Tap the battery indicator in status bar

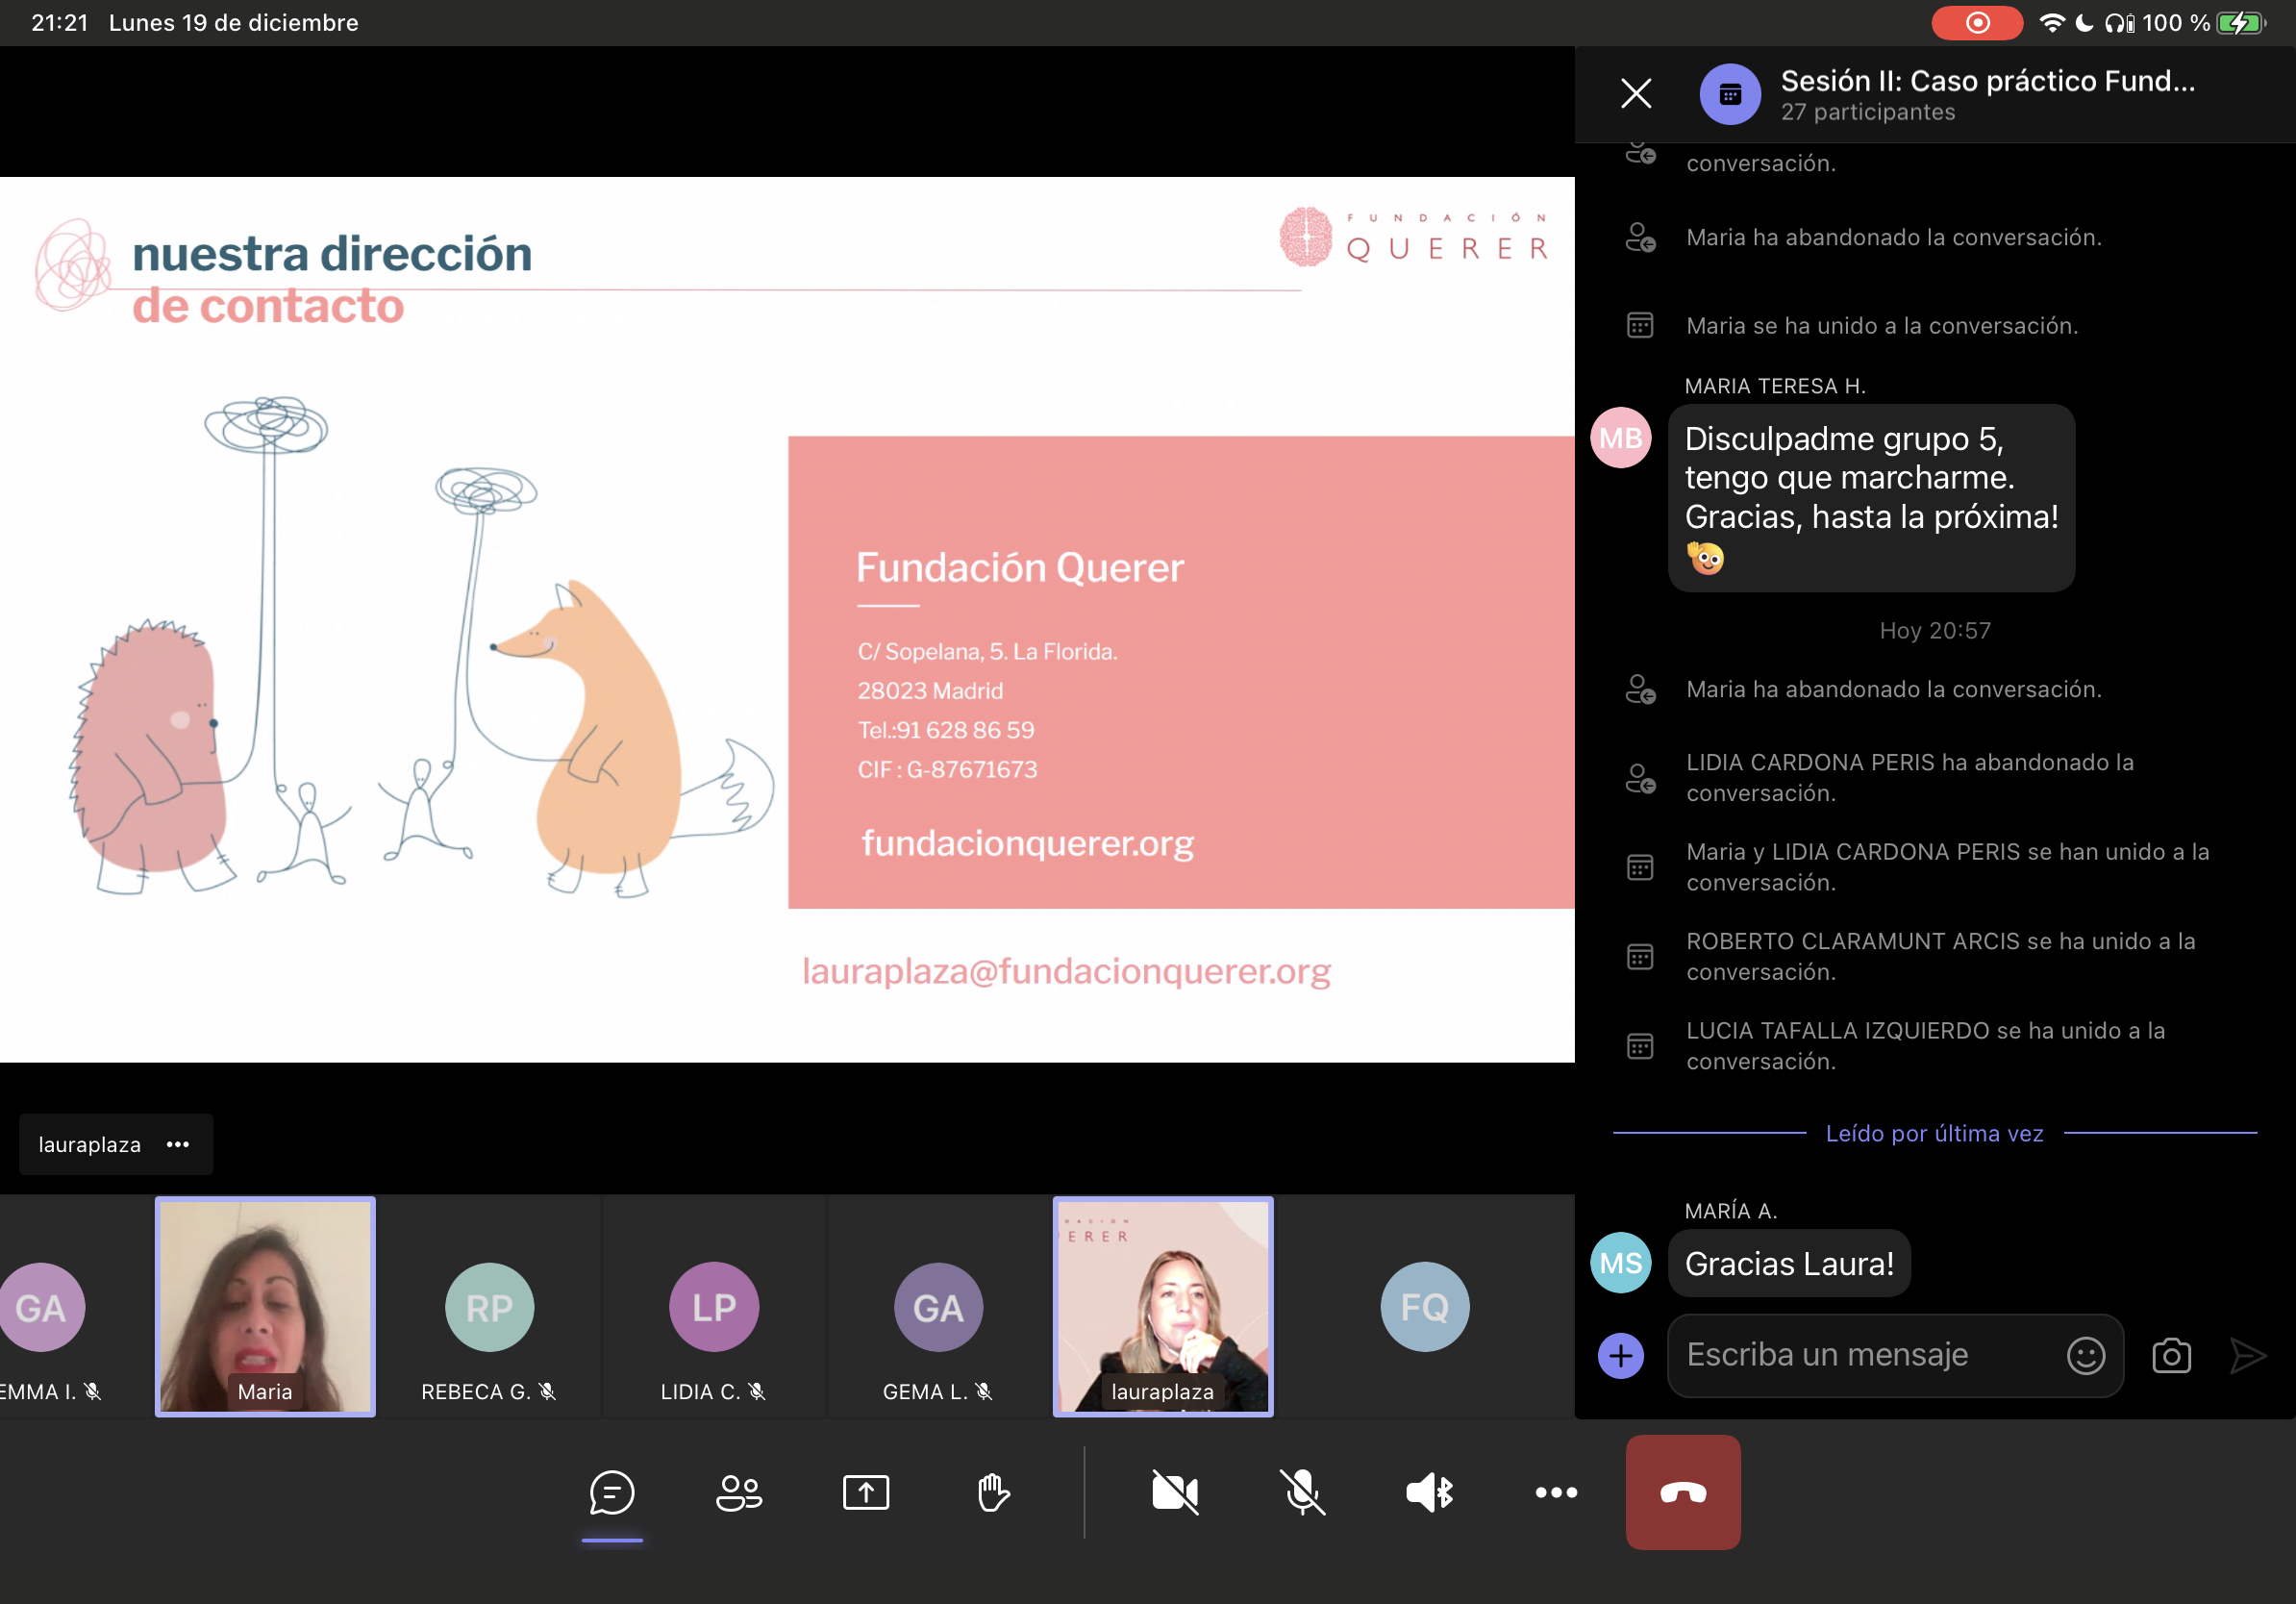point(2241,23)
